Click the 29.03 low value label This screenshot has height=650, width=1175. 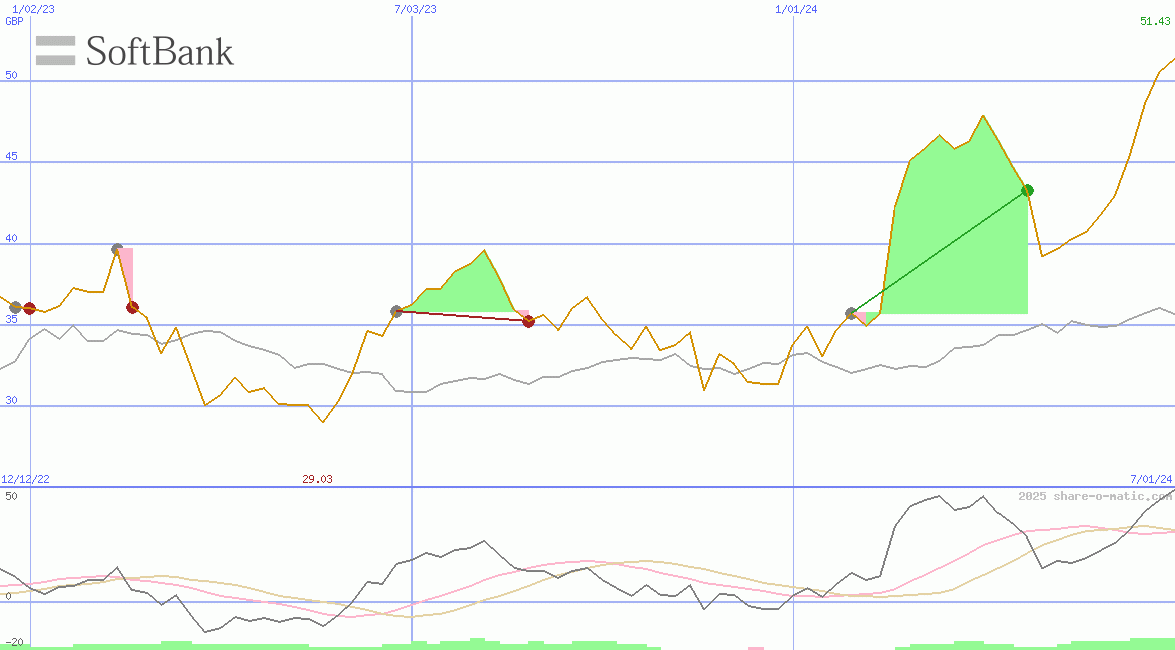coord(316,478)
